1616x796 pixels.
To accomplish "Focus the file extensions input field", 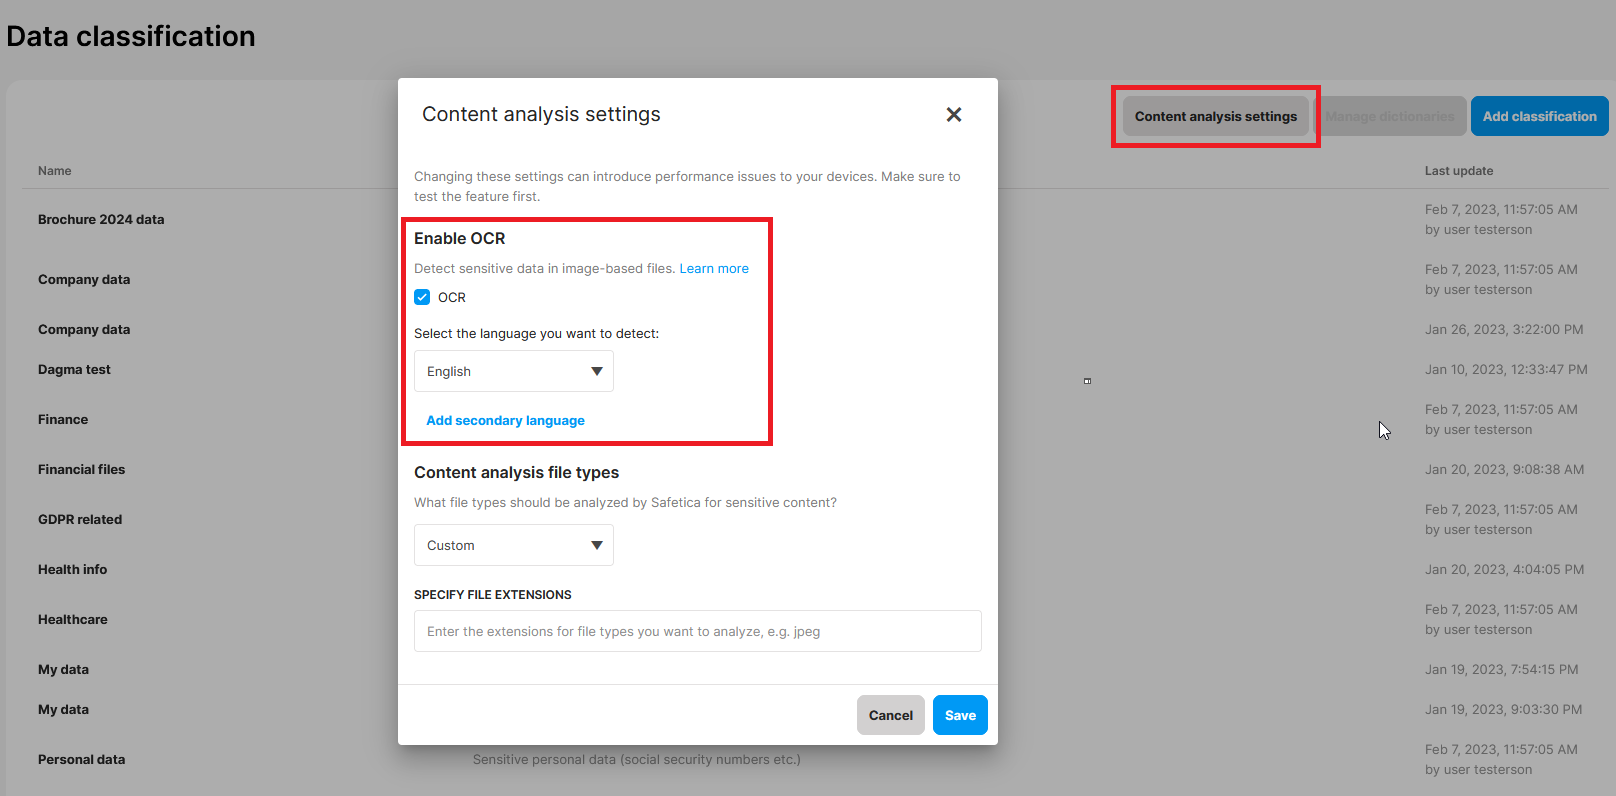I will click(697, 631).
